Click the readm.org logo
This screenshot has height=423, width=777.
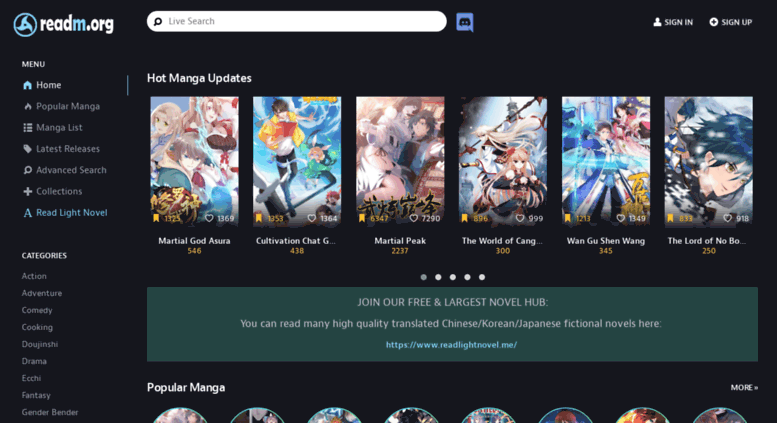[63, 24]
